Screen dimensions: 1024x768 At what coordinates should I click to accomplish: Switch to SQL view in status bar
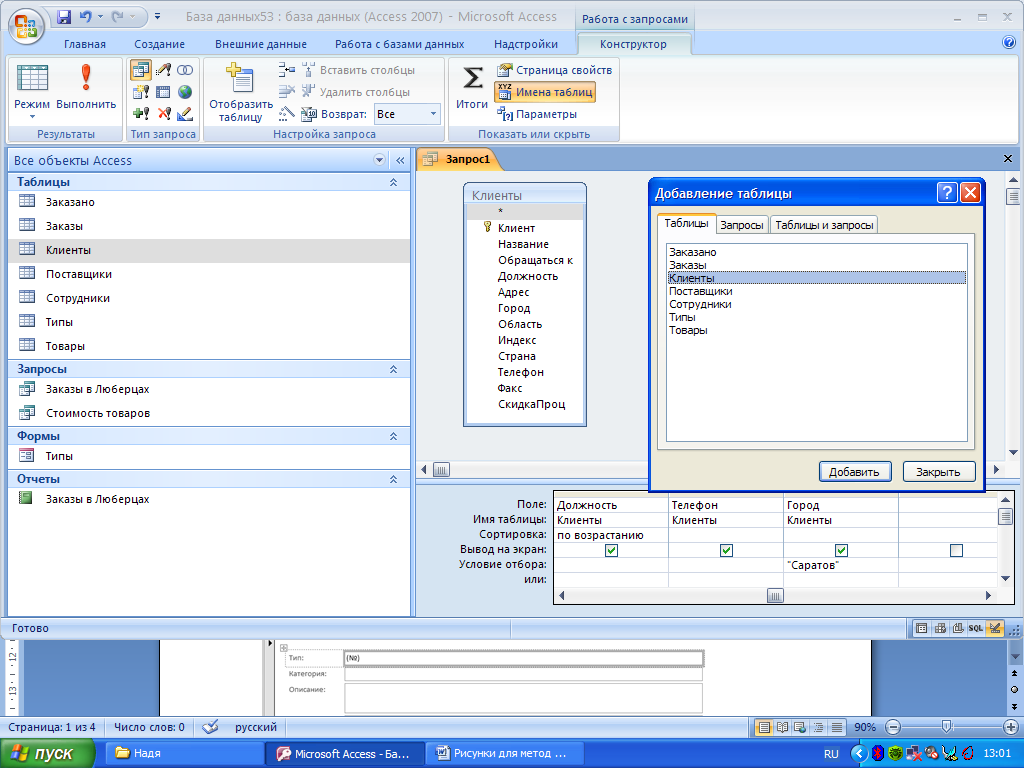pos(976,628)
